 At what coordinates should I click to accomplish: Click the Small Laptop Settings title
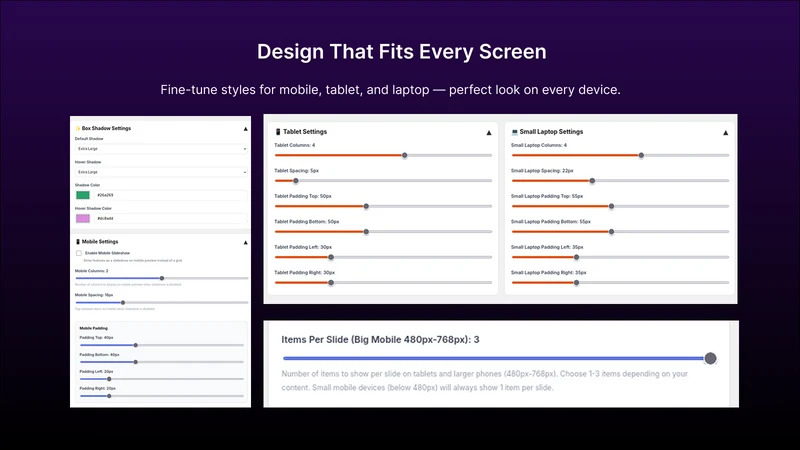click(551, 132)
